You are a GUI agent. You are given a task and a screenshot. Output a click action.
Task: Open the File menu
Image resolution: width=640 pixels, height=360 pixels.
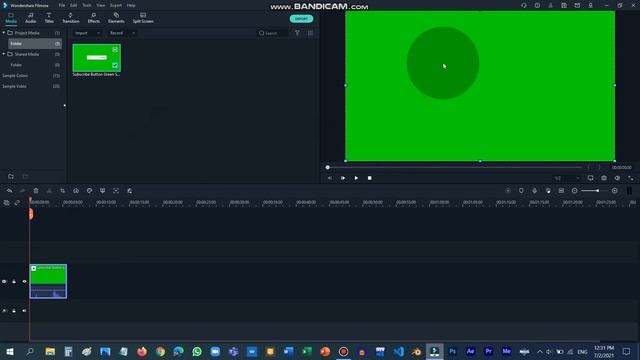click(x=62, y=5)
